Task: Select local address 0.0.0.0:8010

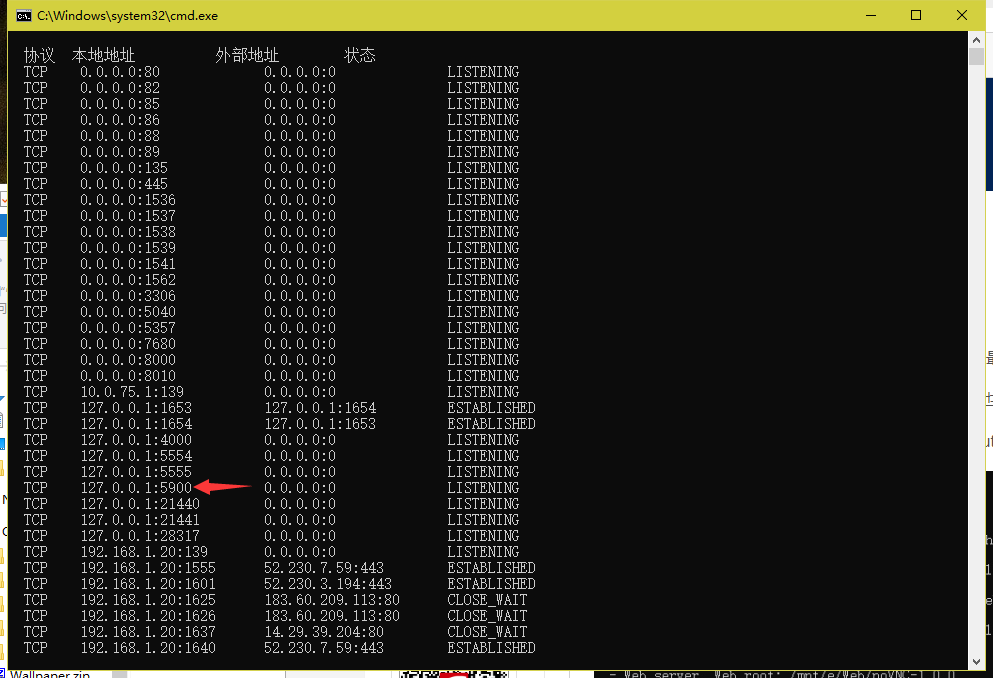Action: pyautogui.click(x=128, y=375)
